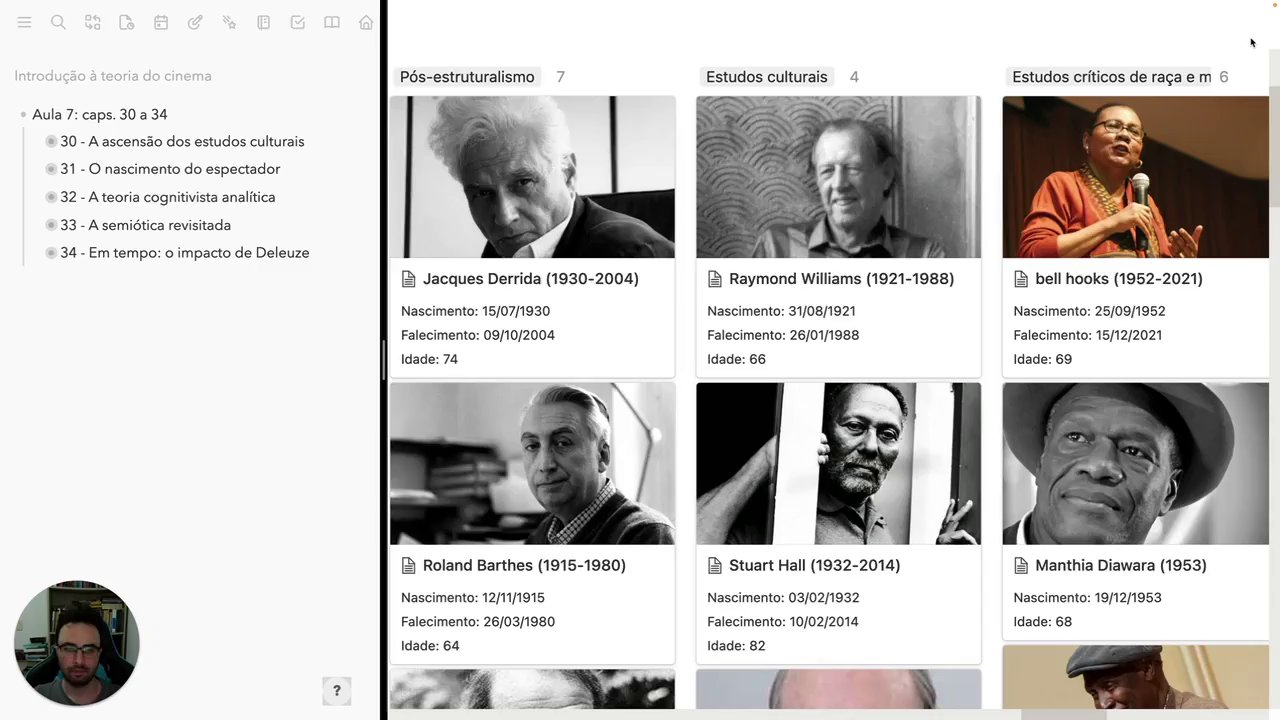The height and width of the screenshot is (720, 1280).
Task: Click bullet of 34 - Em tempo: o impacto de Deleuze
Action: click(x=51, y=253)
